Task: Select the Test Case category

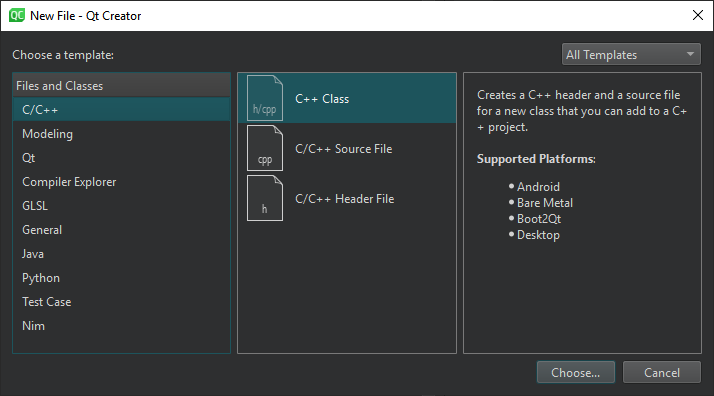Action: point(122,302)
